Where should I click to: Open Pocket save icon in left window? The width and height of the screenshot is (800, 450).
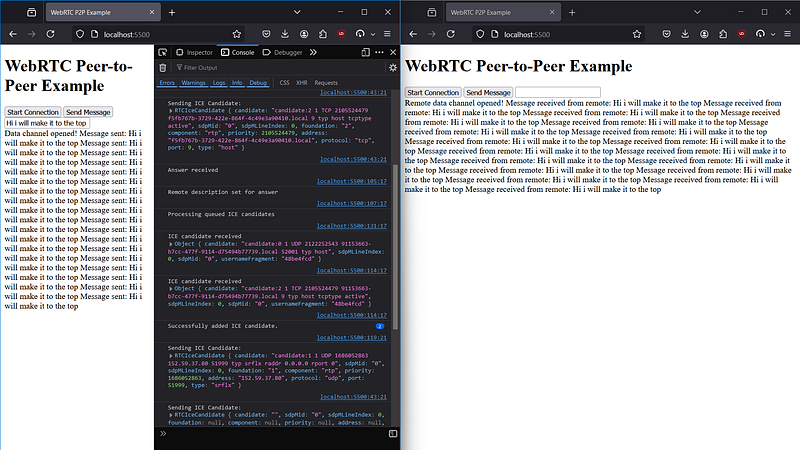(266, 34)
